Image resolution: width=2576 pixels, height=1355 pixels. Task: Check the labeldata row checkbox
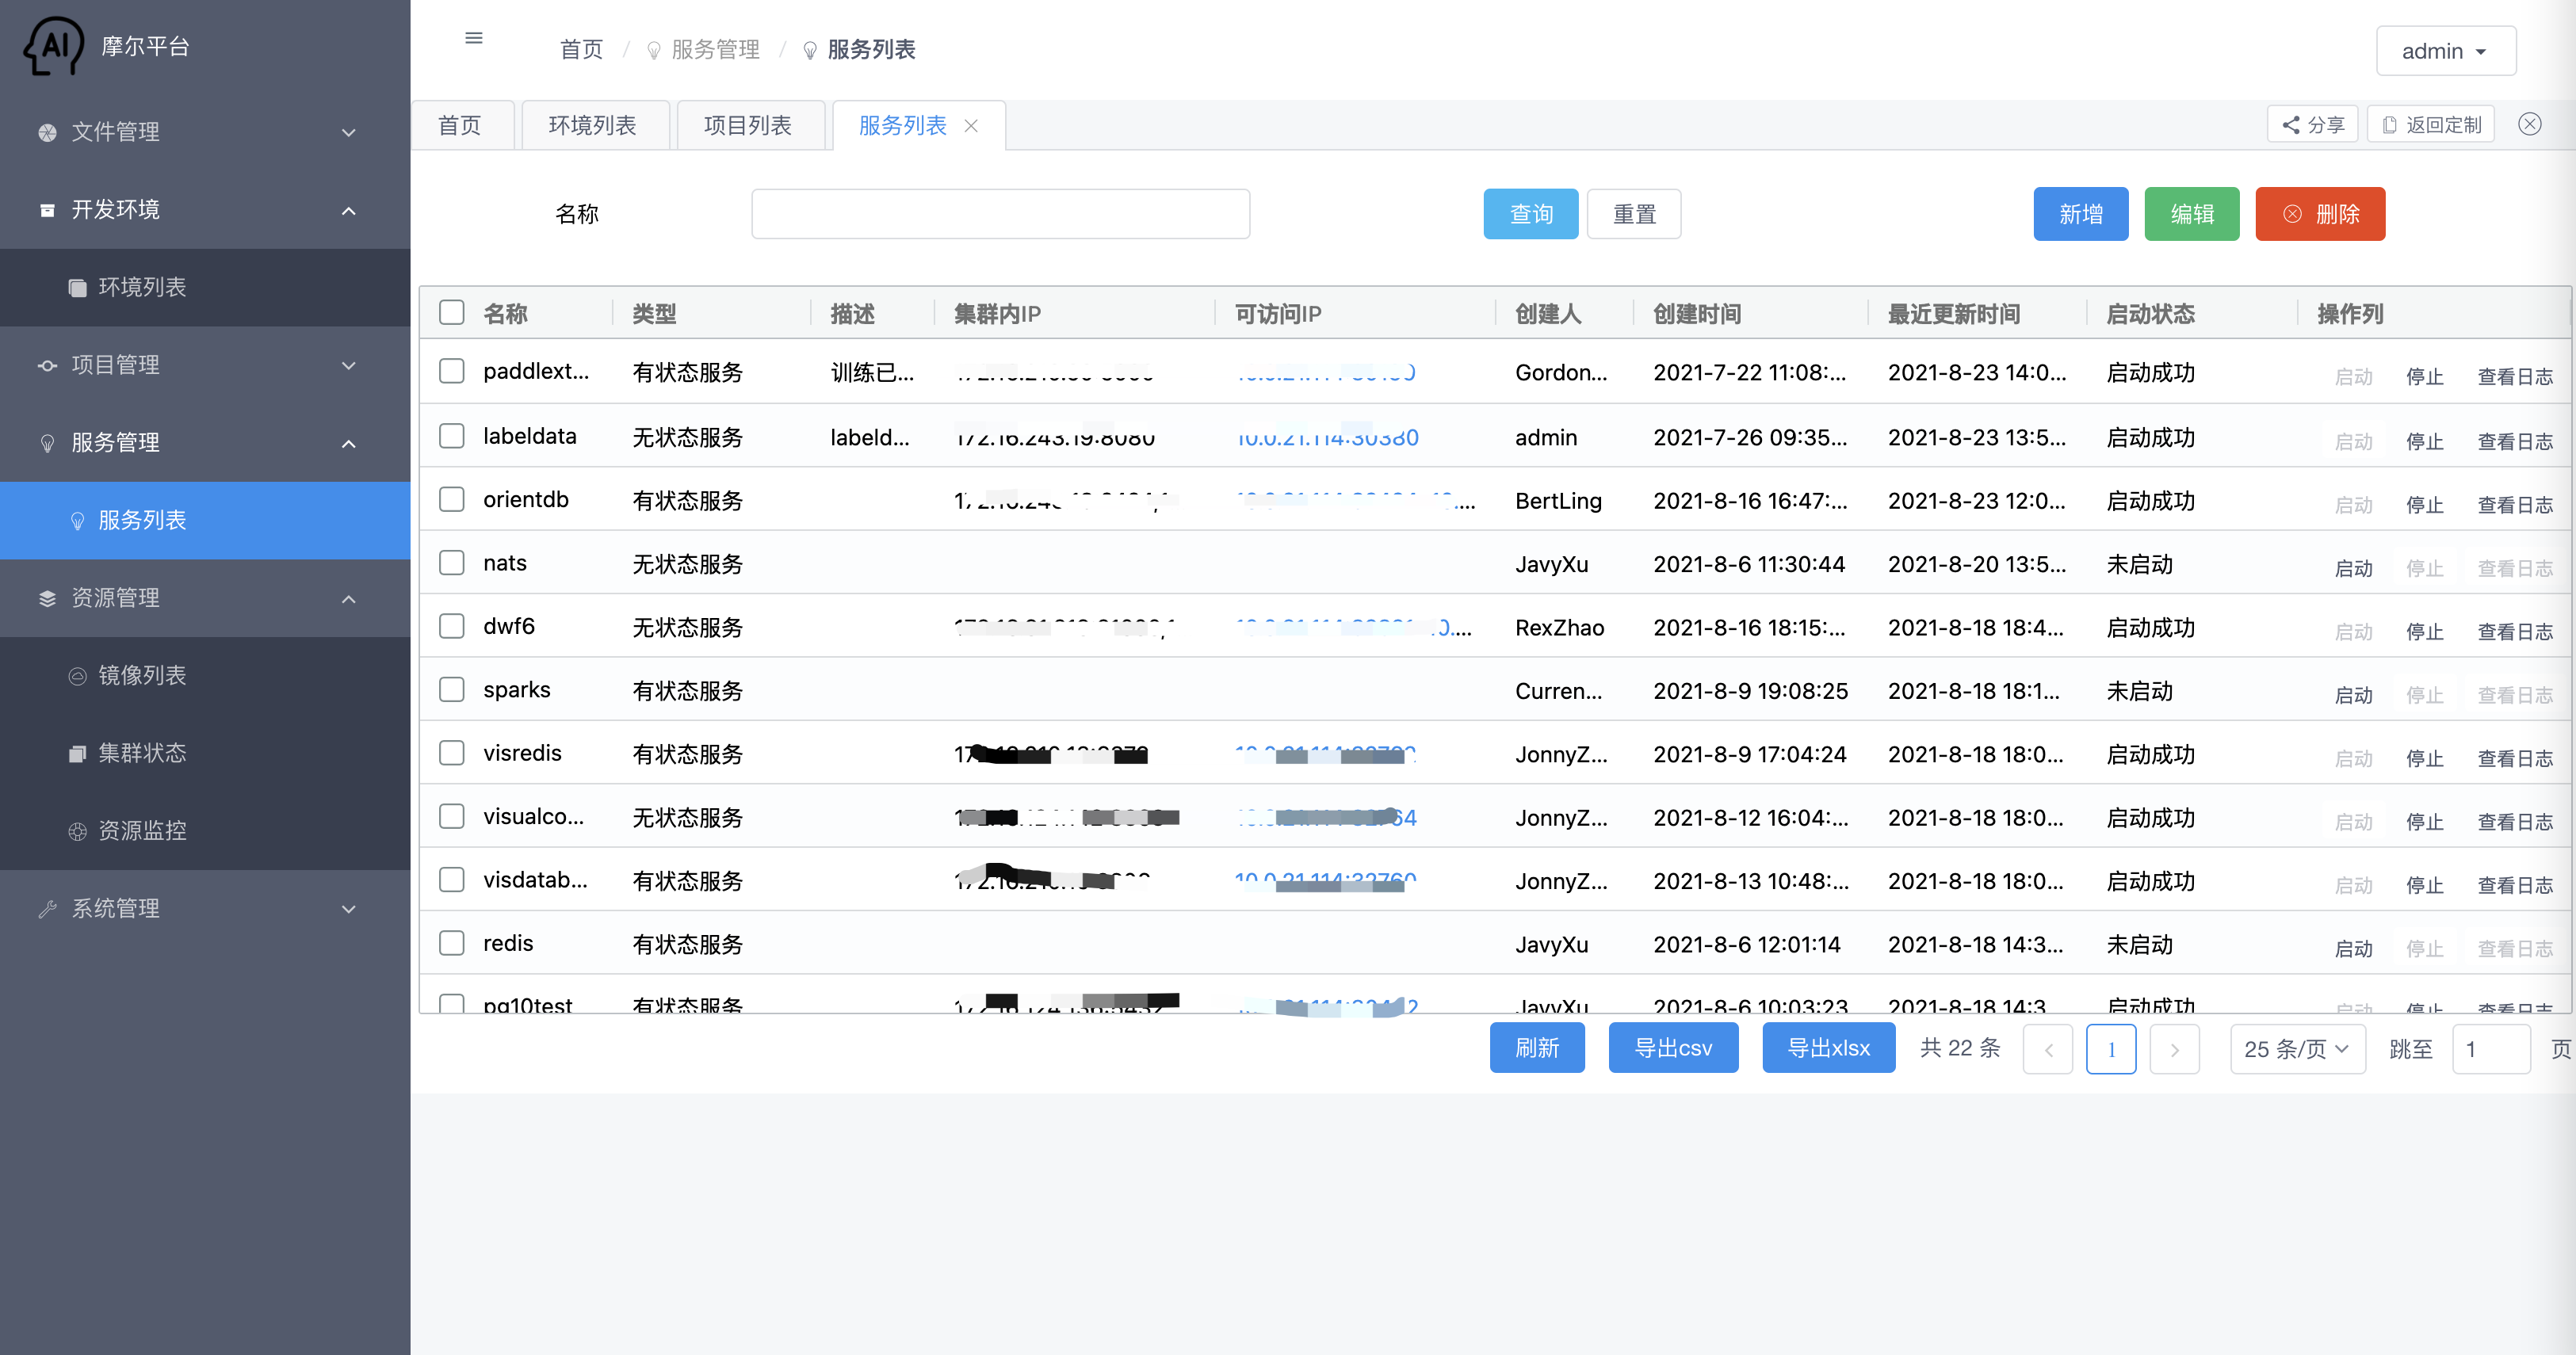452,436
